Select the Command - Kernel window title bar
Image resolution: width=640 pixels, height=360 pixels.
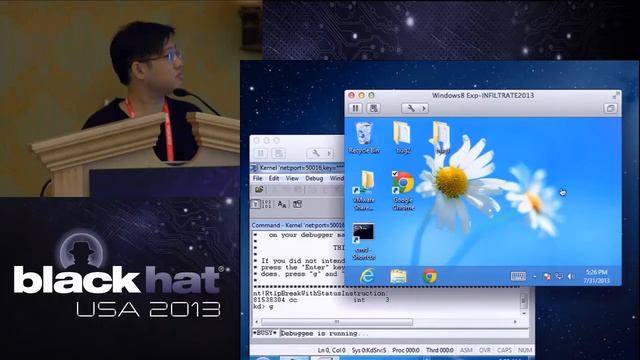pos(298,225)
